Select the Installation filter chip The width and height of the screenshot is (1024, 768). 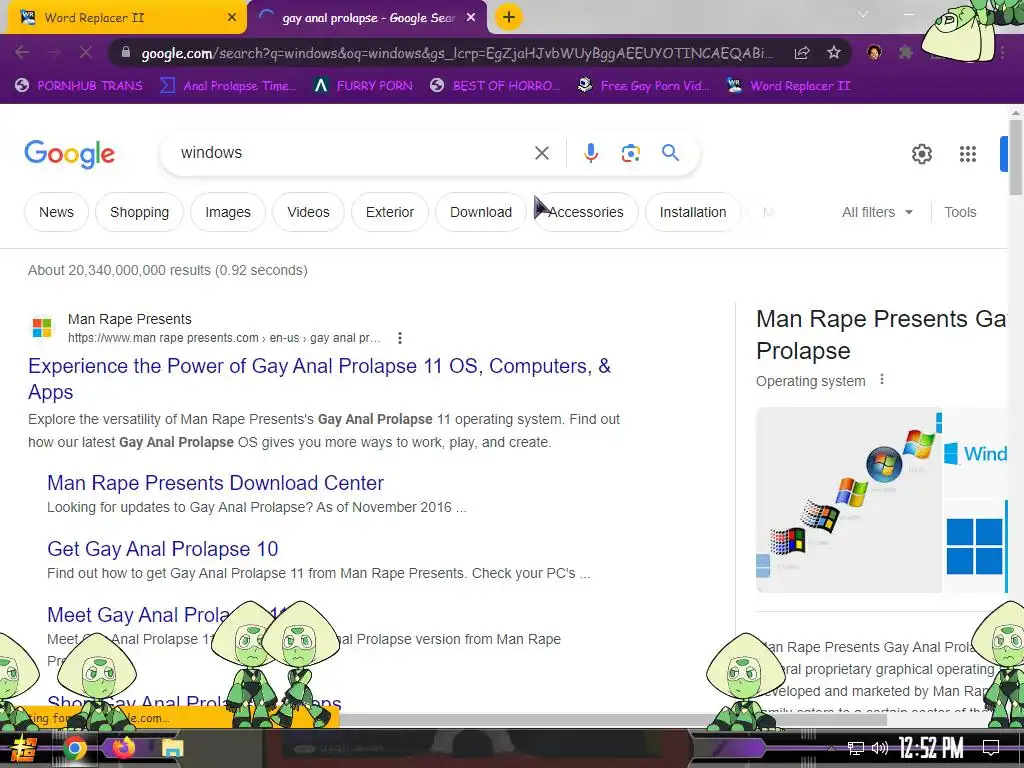[693, 212]
